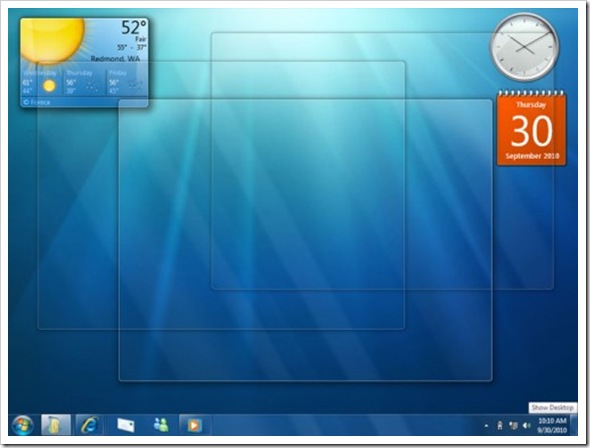This screenshot has height=448, width=590.
Task: Show hidden system tray icons arrow
Action: (x=486, y=426)
